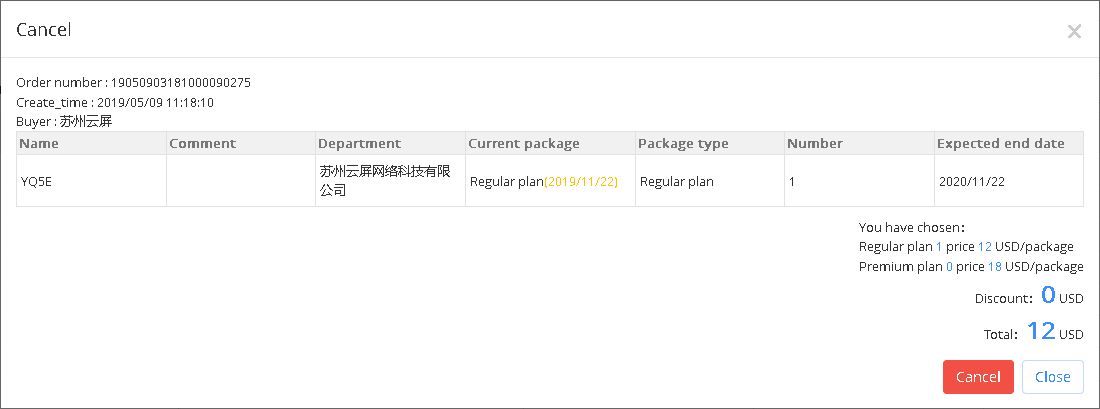Select the Department column header
This screenshot has width=1100, height=409.
click(391, 143)
